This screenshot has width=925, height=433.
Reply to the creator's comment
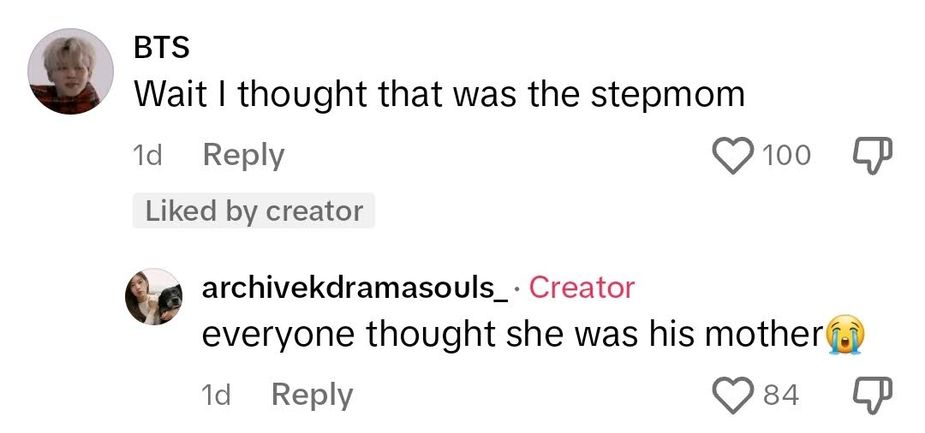(312, 395)
